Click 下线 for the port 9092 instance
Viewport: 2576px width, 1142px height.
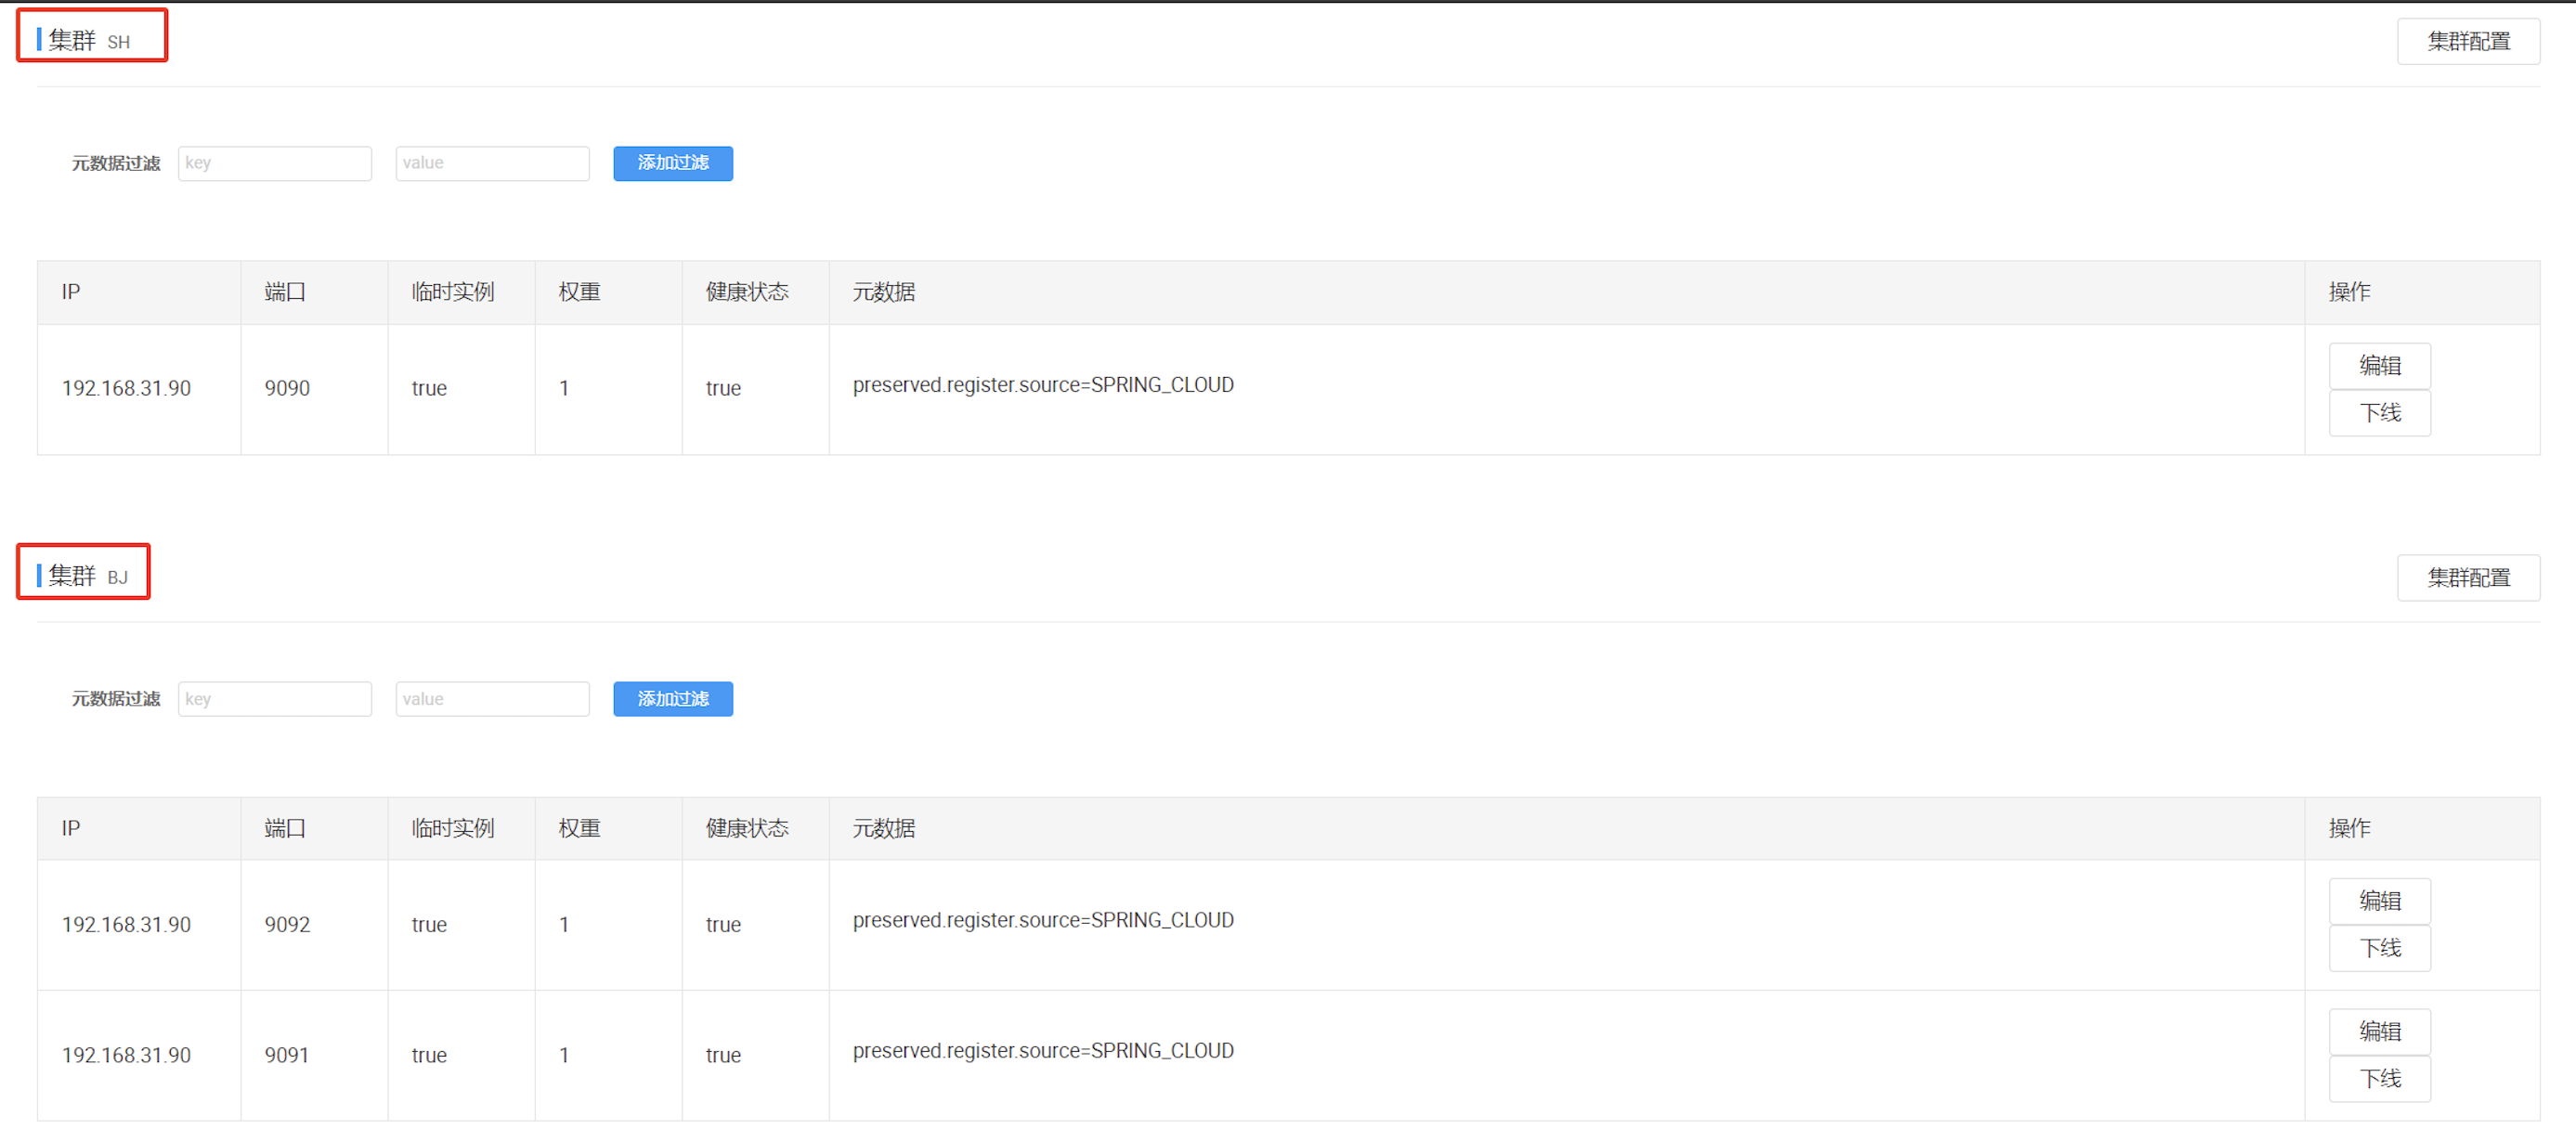point(2380,948)
